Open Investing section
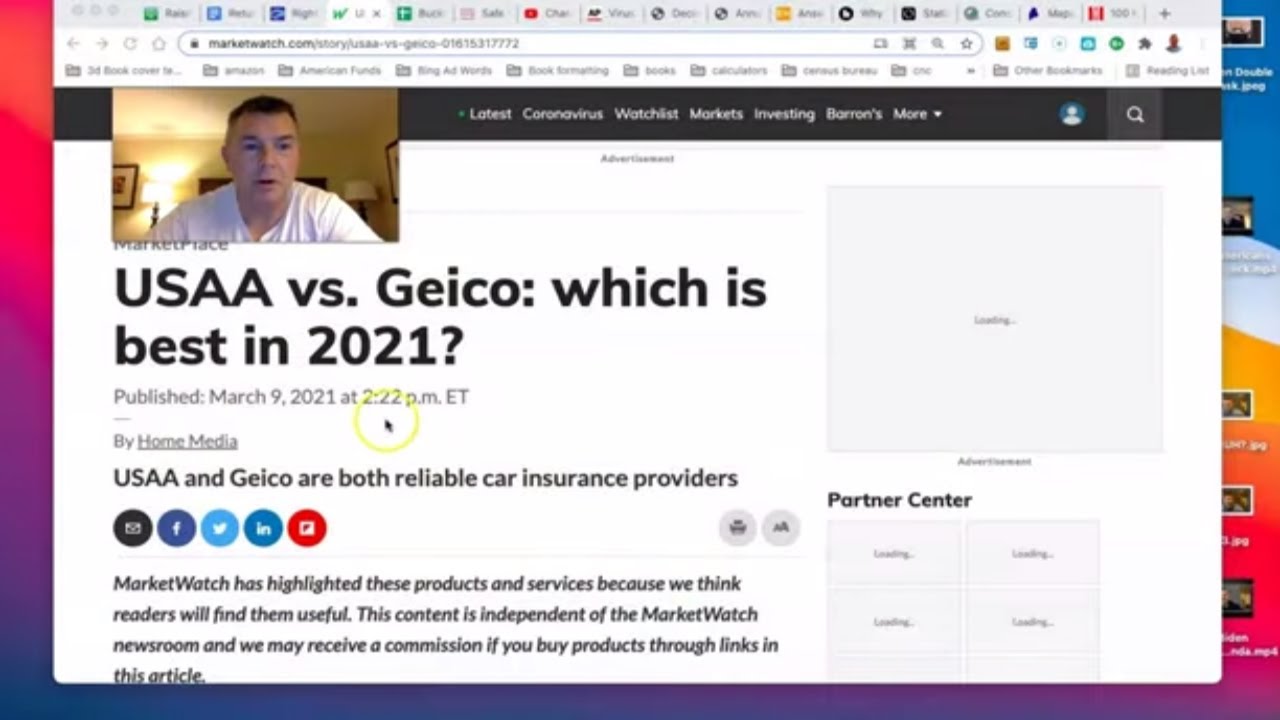 click(784, 114)
